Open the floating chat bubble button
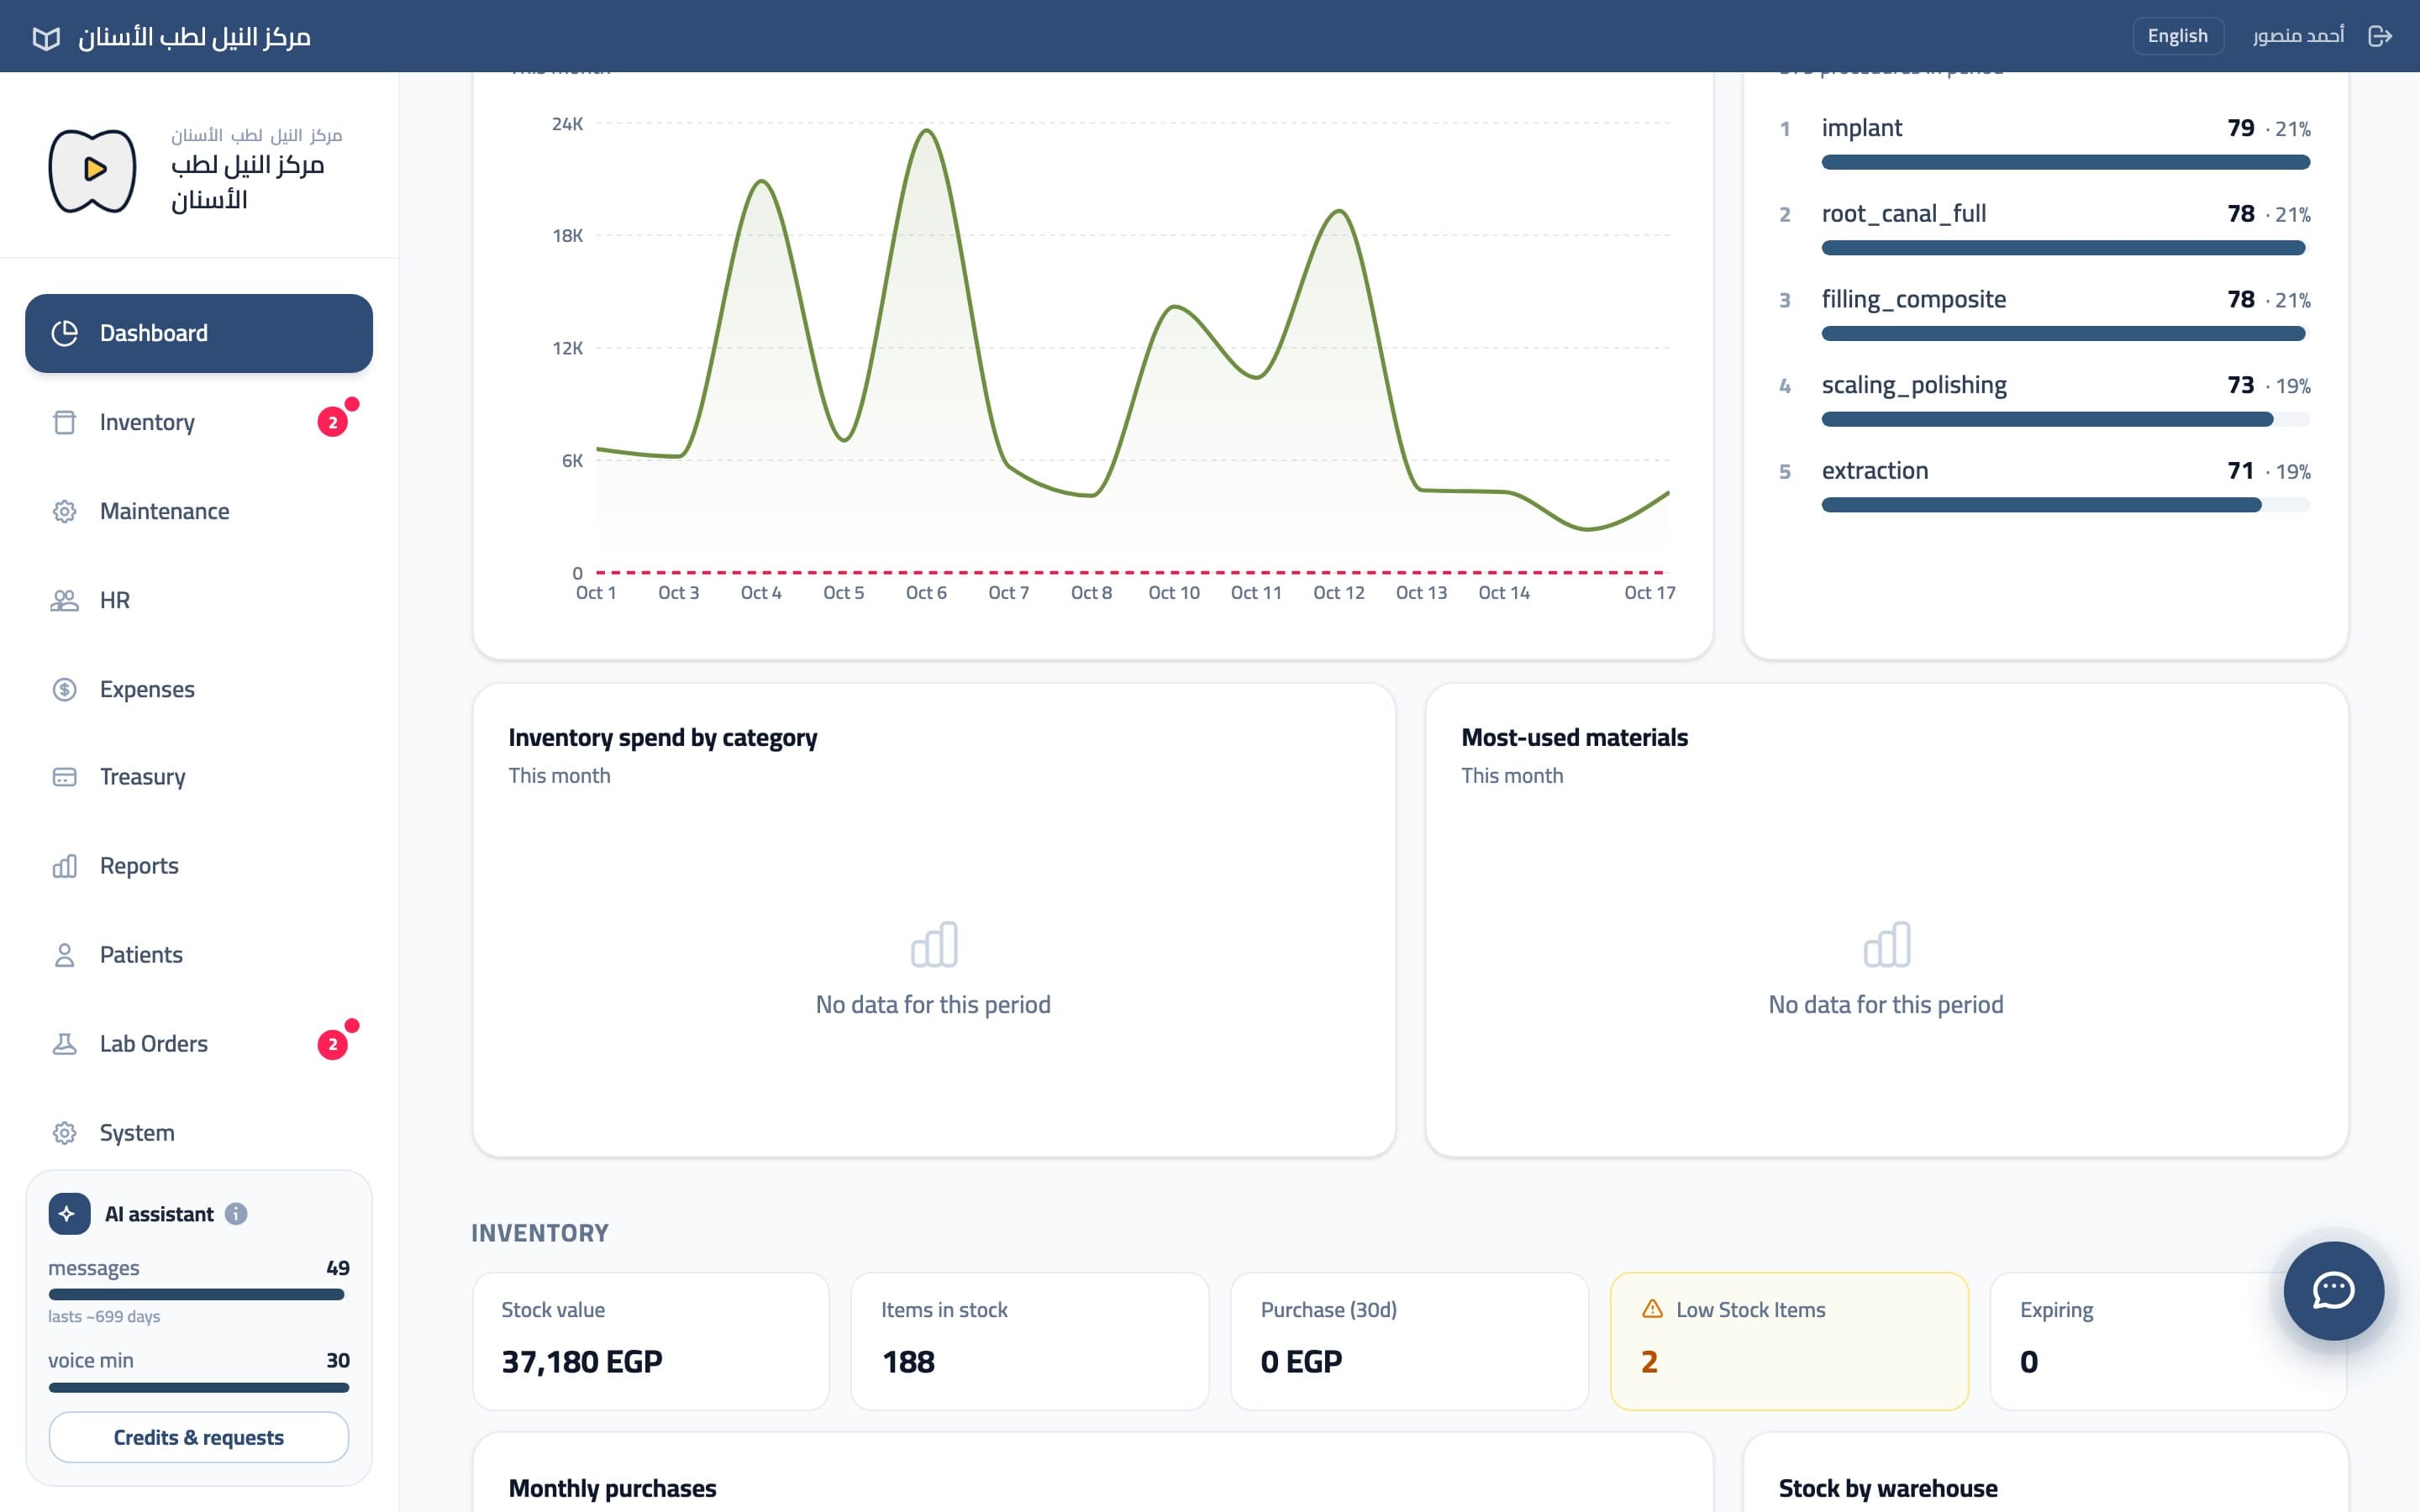2420x1512 pixels. [x=2333, y=1290]
